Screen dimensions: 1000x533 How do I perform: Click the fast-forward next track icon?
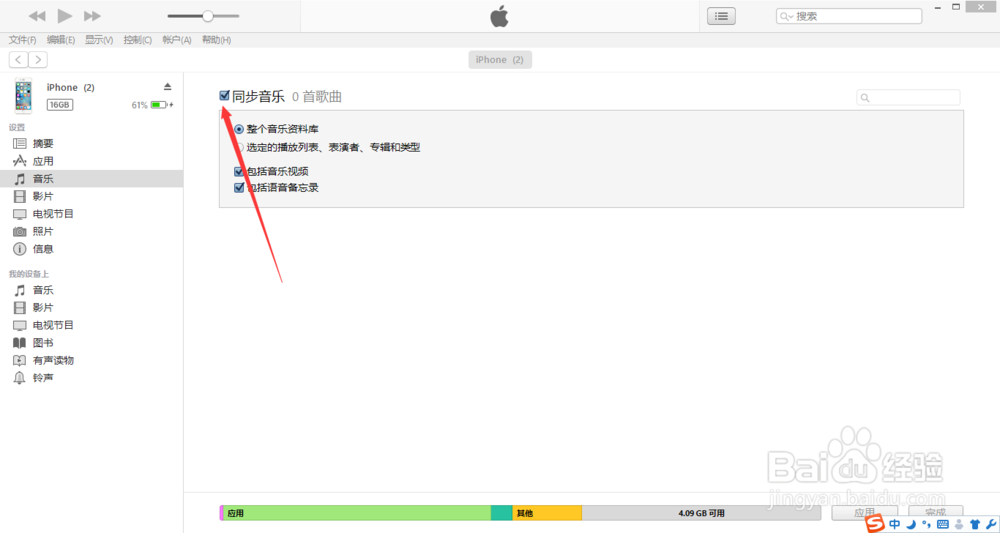click(92, 16)
